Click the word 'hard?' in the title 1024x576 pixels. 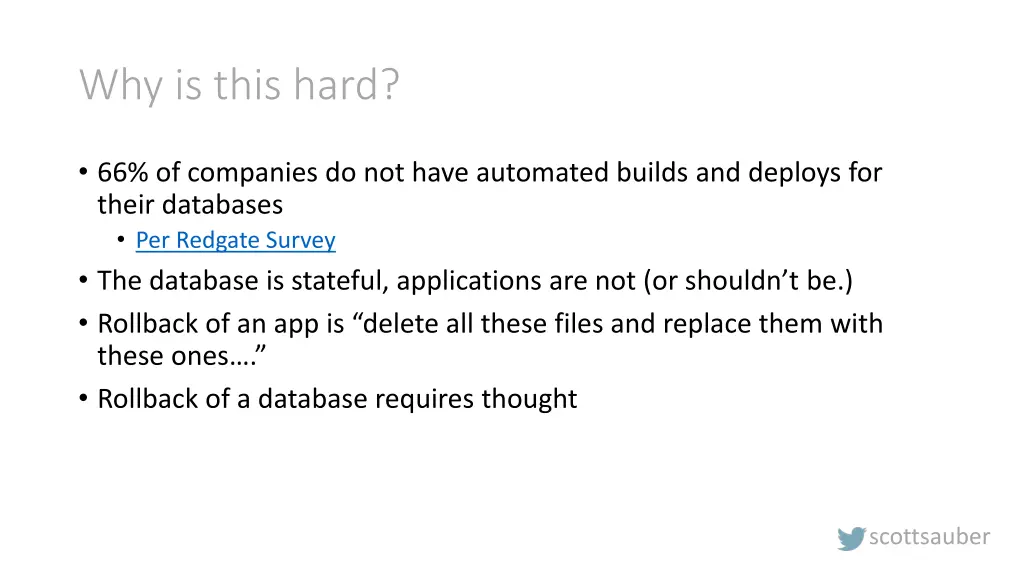click(x=345, y=85)
